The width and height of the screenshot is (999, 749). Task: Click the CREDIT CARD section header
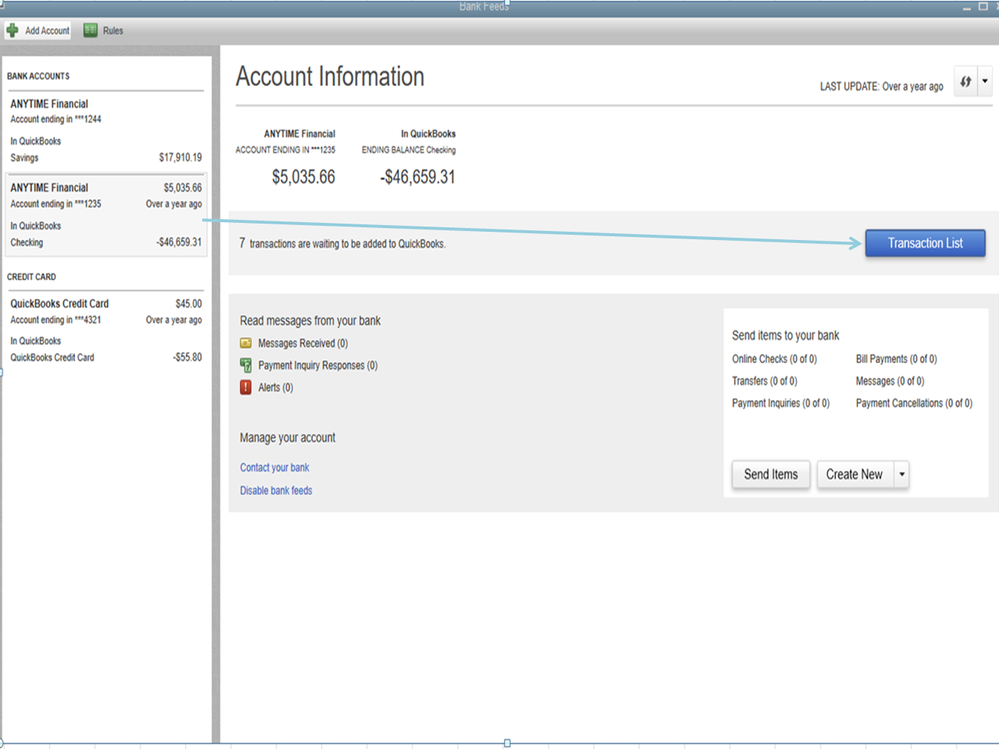click(31, 277)
